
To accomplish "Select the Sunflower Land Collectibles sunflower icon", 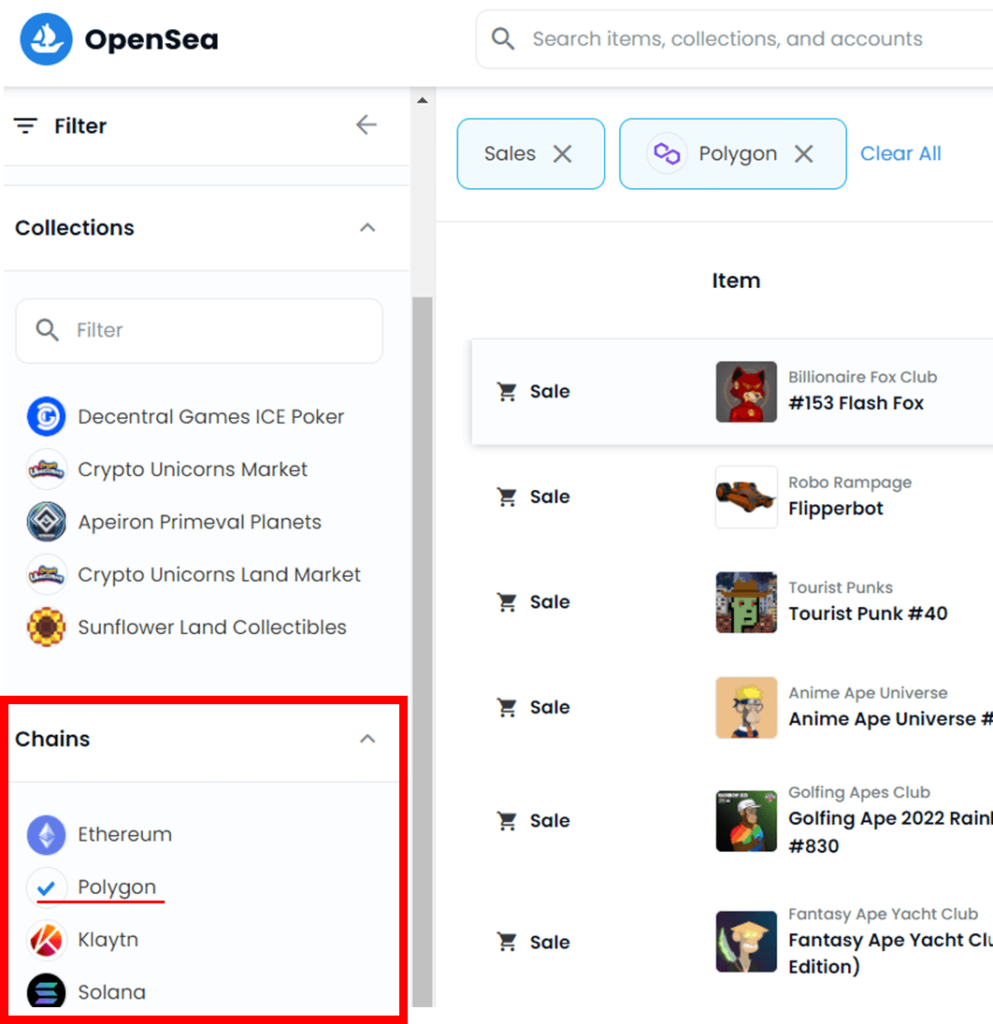I will click(46, 627).
